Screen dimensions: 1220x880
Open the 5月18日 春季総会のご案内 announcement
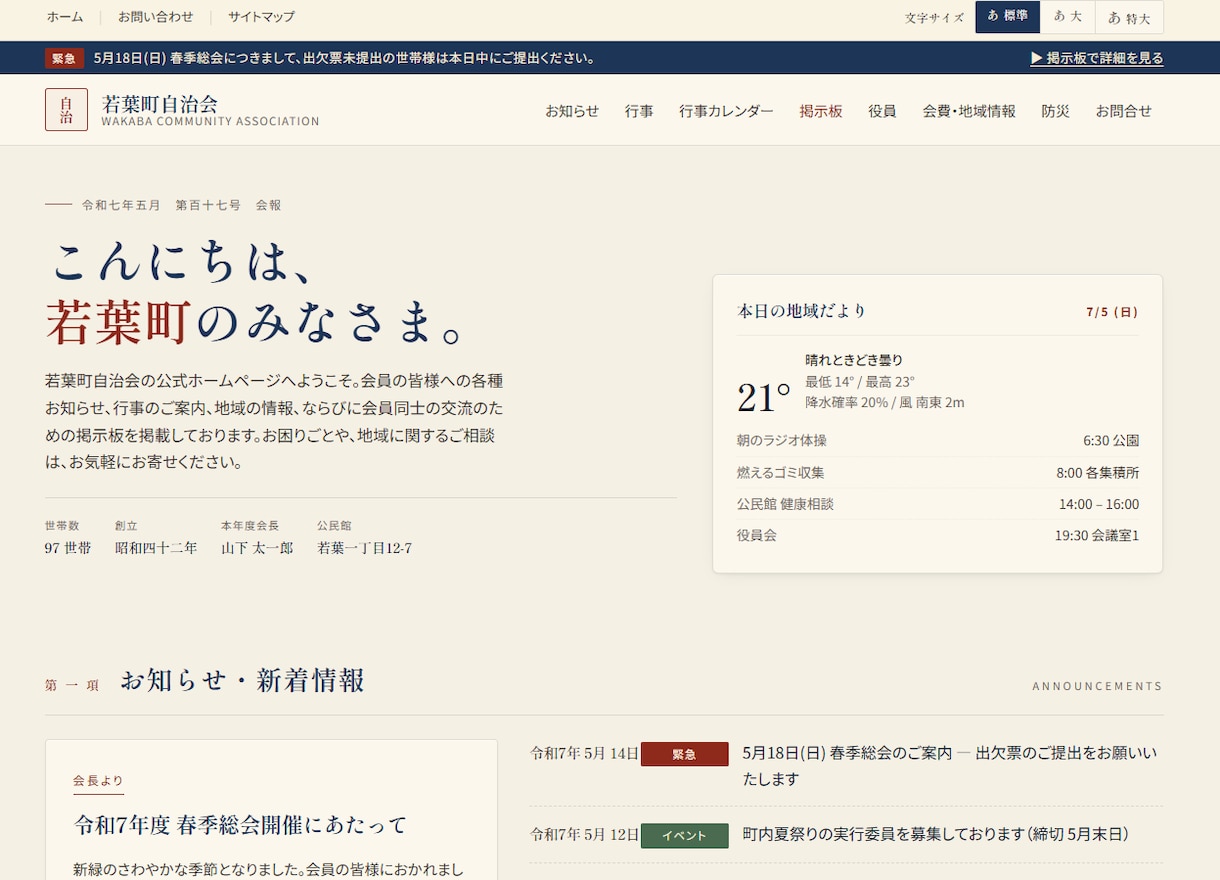coord(950,765)
